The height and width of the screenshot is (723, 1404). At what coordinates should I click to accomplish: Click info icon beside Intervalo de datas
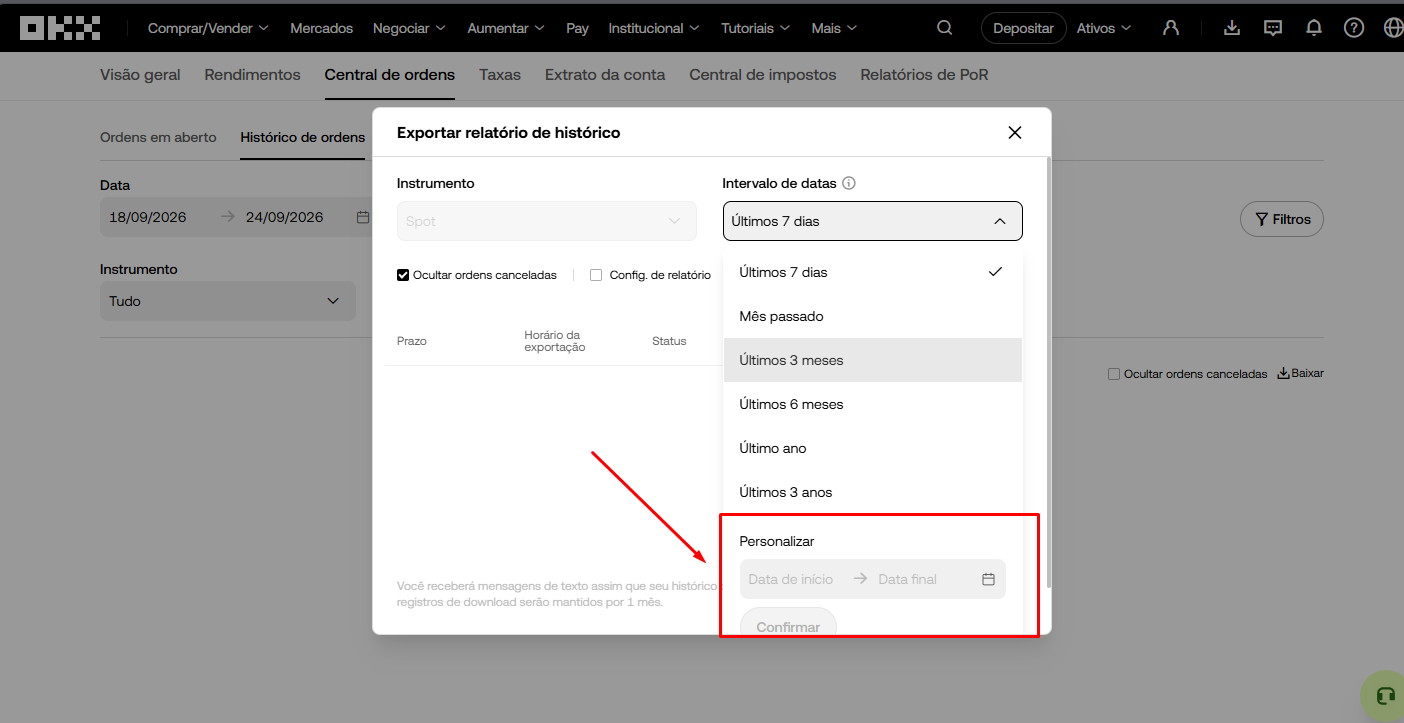849,183
